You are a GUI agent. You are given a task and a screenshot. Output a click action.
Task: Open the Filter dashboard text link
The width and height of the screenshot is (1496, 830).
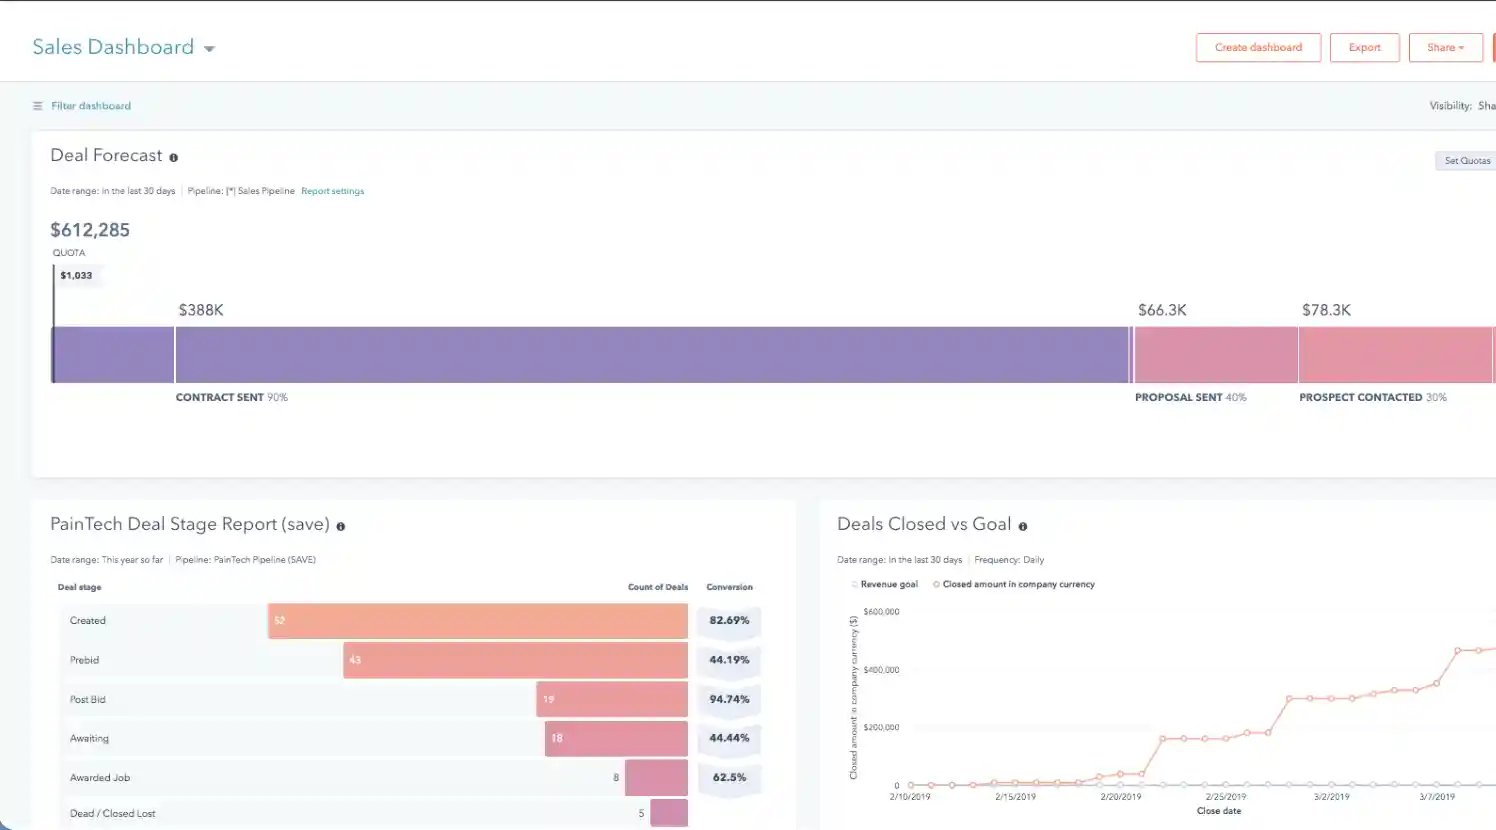(x=91, y=106)
